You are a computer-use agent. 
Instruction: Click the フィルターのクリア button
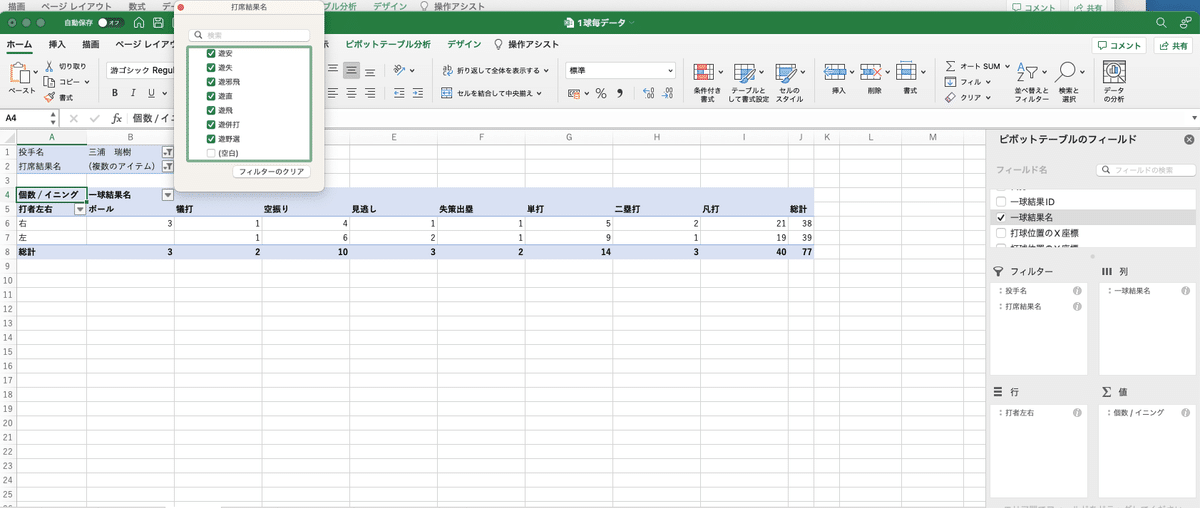[x=271, y=172]
